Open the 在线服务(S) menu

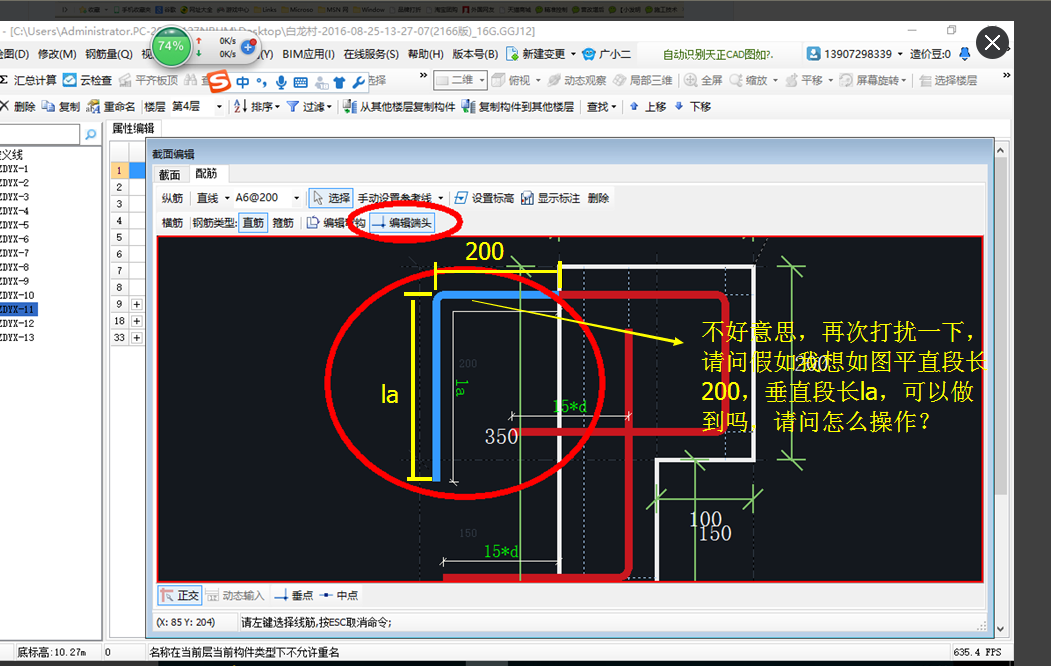[371, 54]
